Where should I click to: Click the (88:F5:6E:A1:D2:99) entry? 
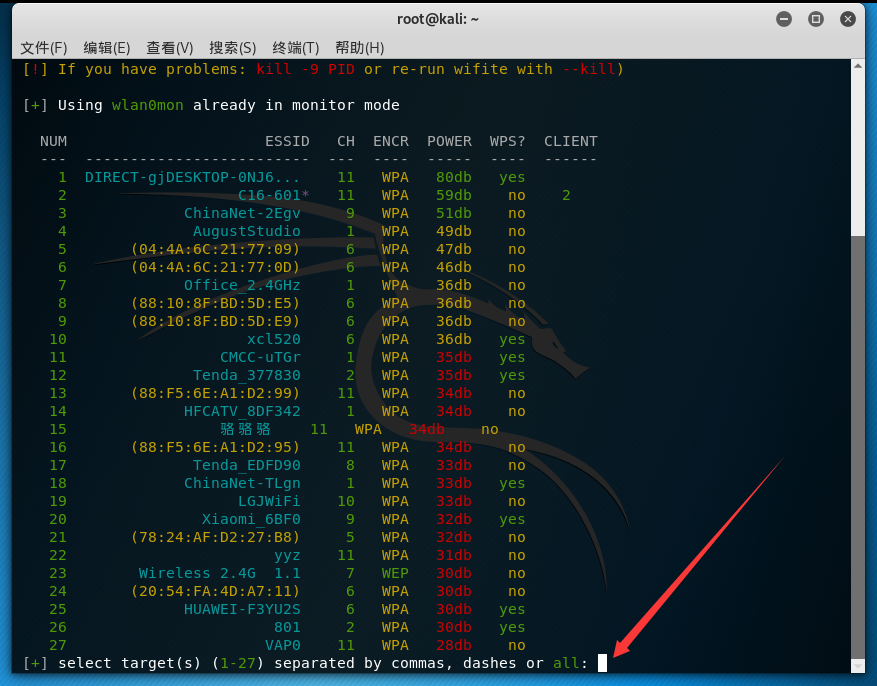tap(215, 394)
